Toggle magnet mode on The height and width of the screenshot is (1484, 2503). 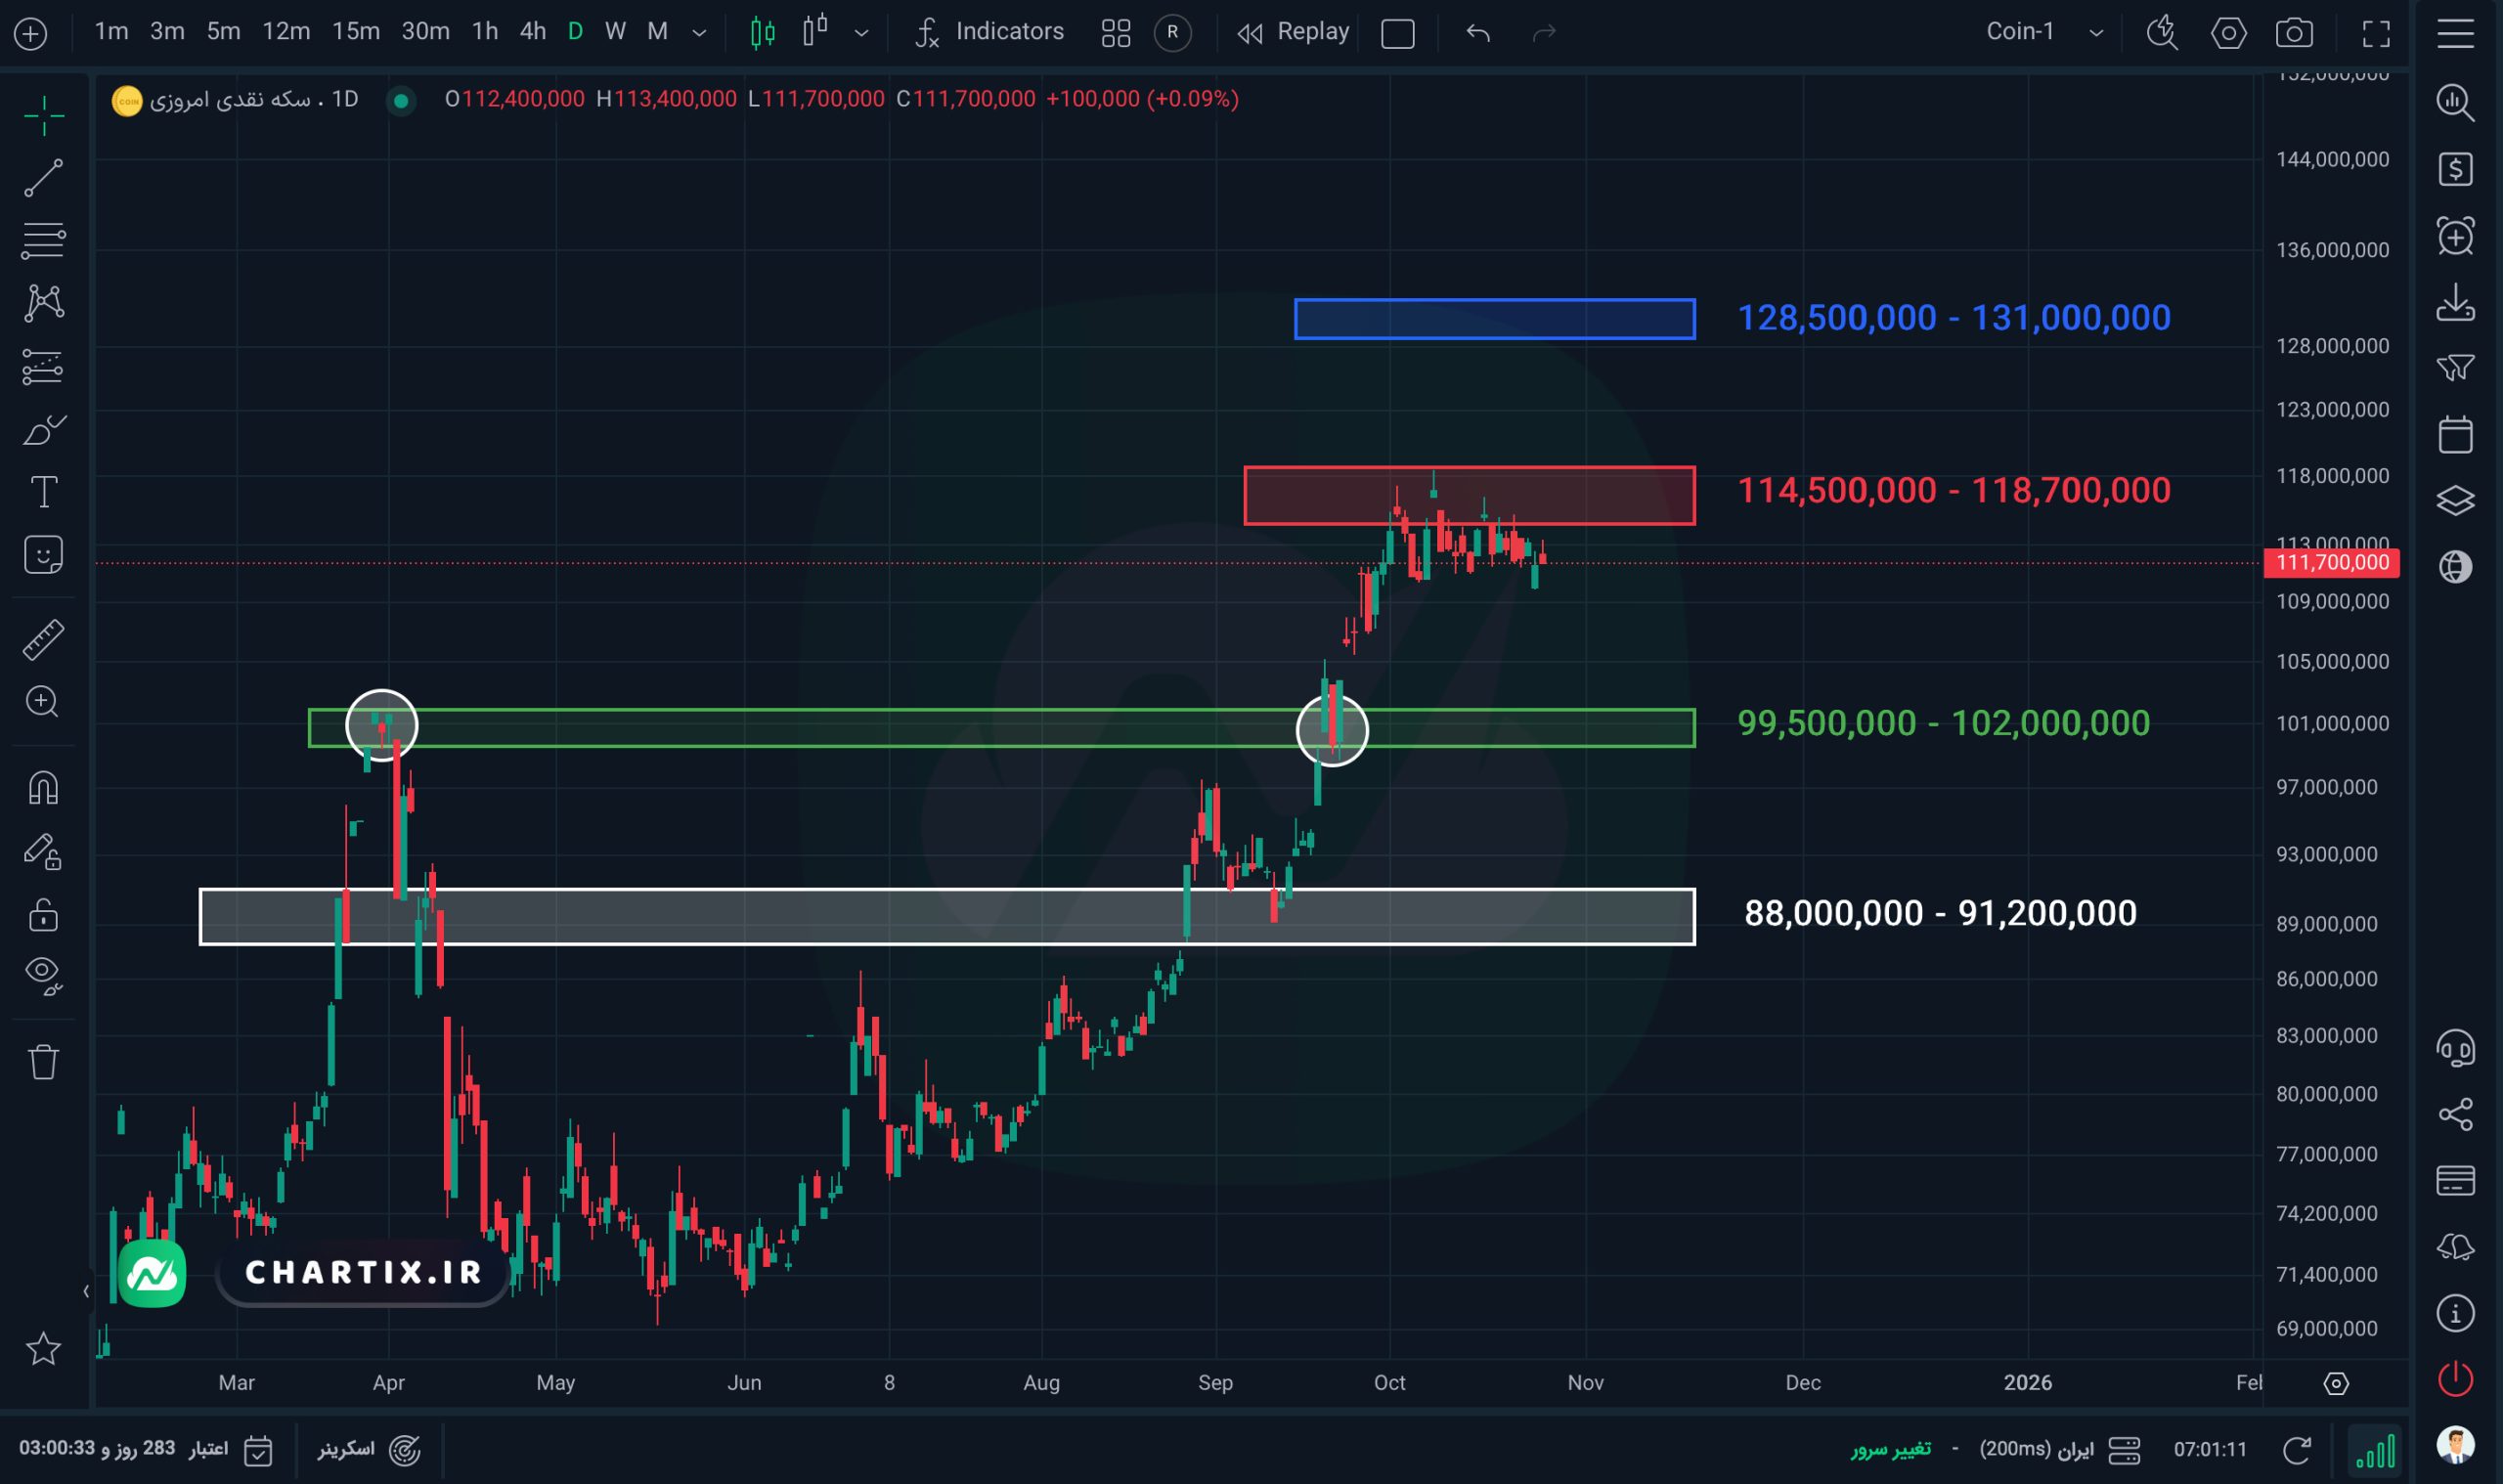pos(43,788)
